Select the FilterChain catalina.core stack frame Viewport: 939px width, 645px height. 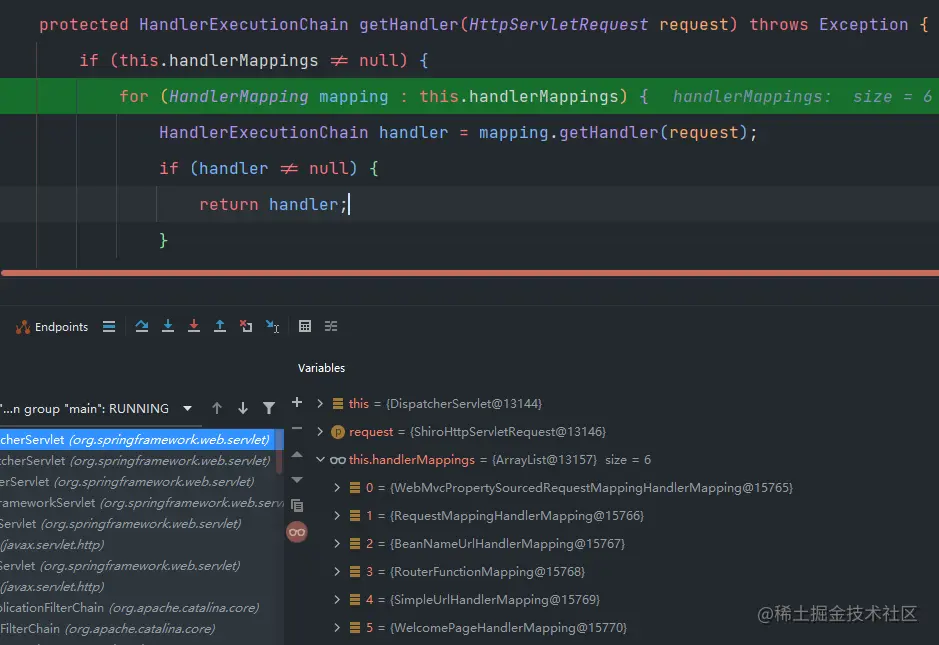(141, 629)
